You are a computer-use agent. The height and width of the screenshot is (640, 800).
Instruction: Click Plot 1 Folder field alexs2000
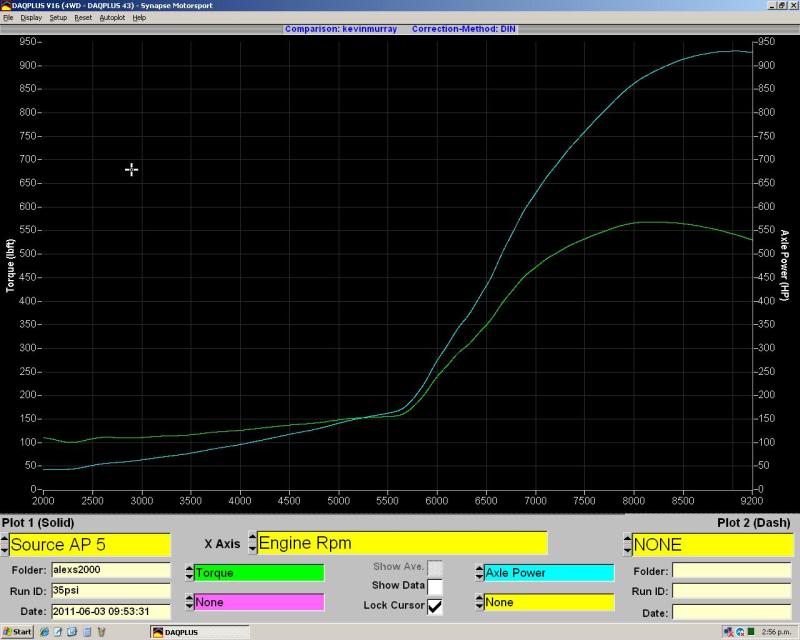(x=111, y=570)
